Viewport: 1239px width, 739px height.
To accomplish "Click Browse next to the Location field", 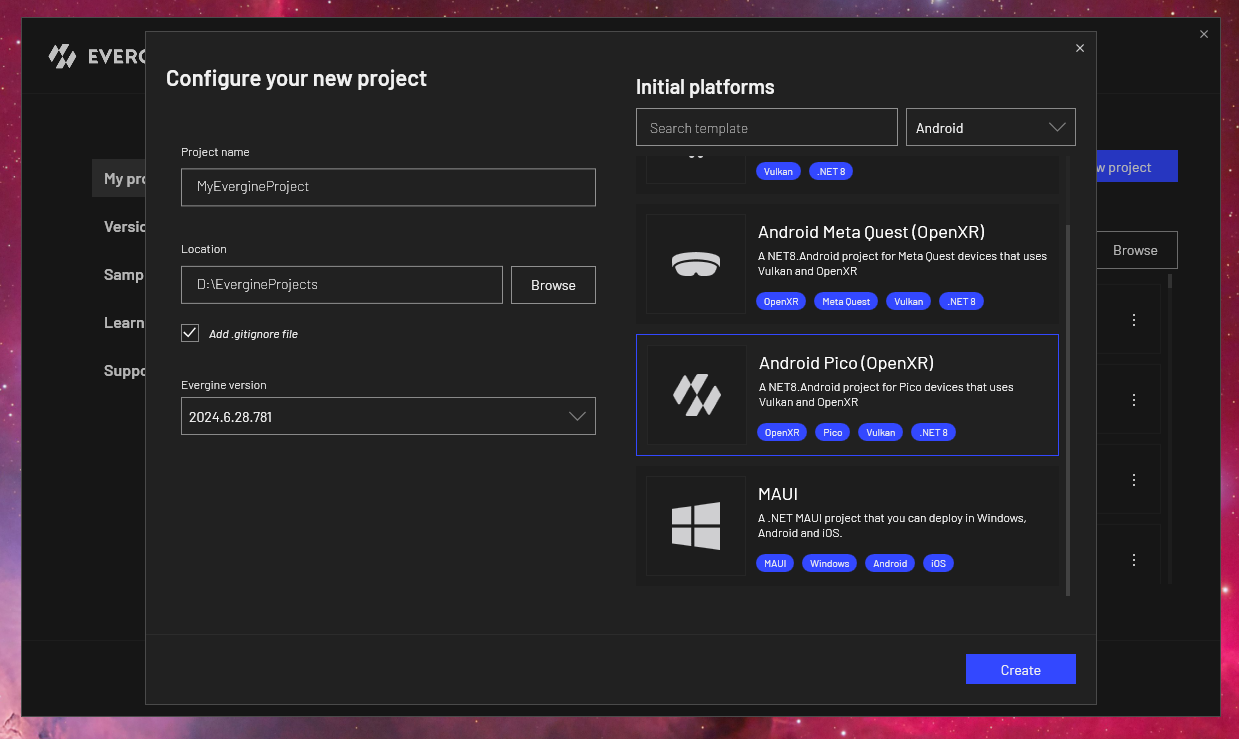I will coord(553,285).
